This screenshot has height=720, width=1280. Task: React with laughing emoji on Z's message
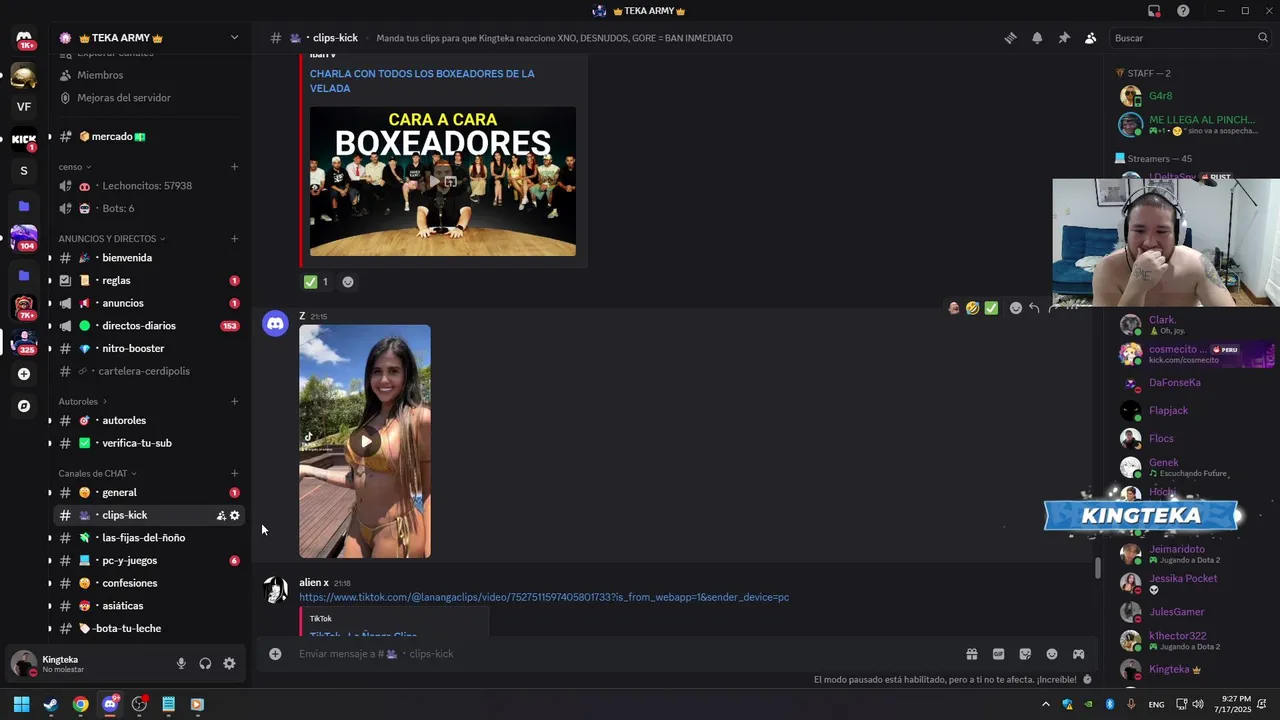(x=972, y=308)
